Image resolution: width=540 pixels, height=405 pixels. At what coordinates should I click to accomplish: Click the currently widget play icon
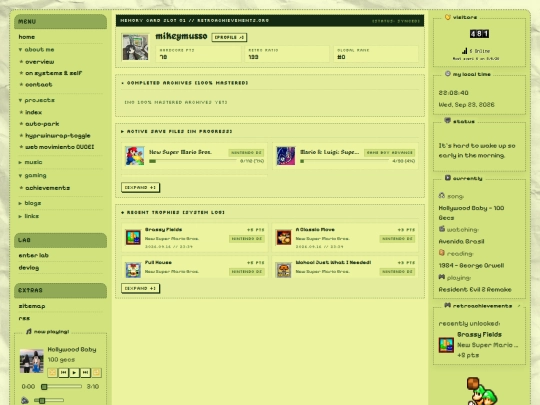pyautogui.click(x=447, y=178)
